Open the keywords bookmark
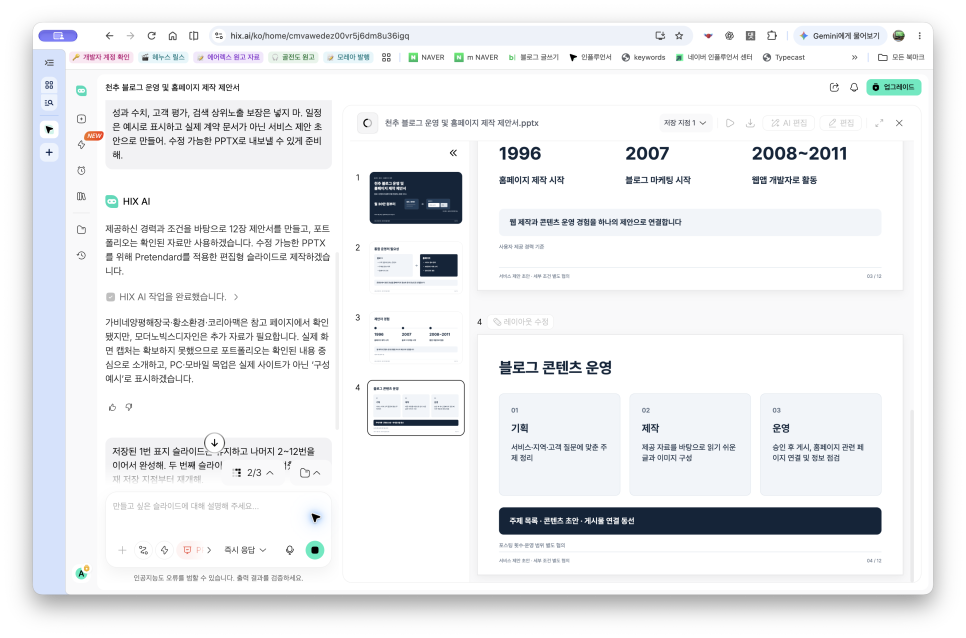This screenshot has height=638, width=966. [643, 57]
